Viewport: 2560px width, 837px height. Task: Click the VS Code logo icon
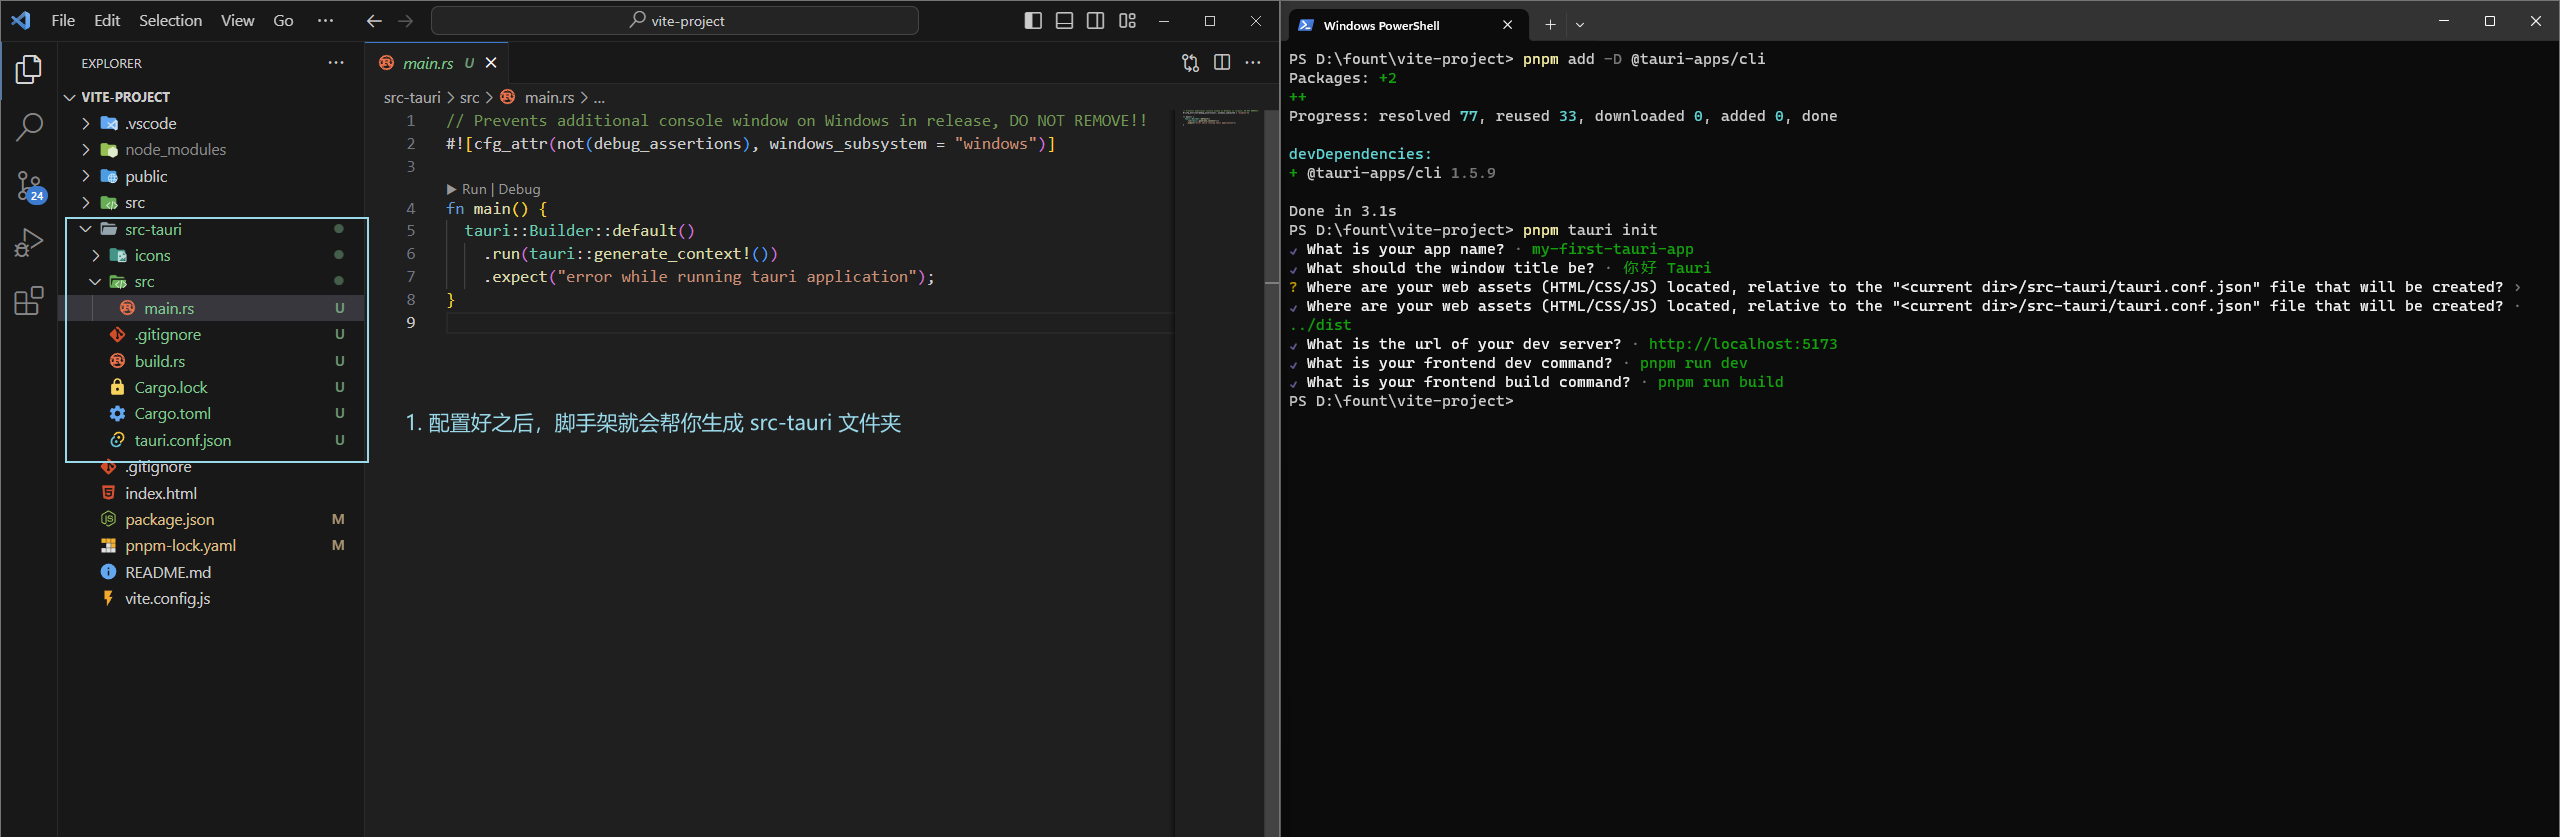coord(21,20)
